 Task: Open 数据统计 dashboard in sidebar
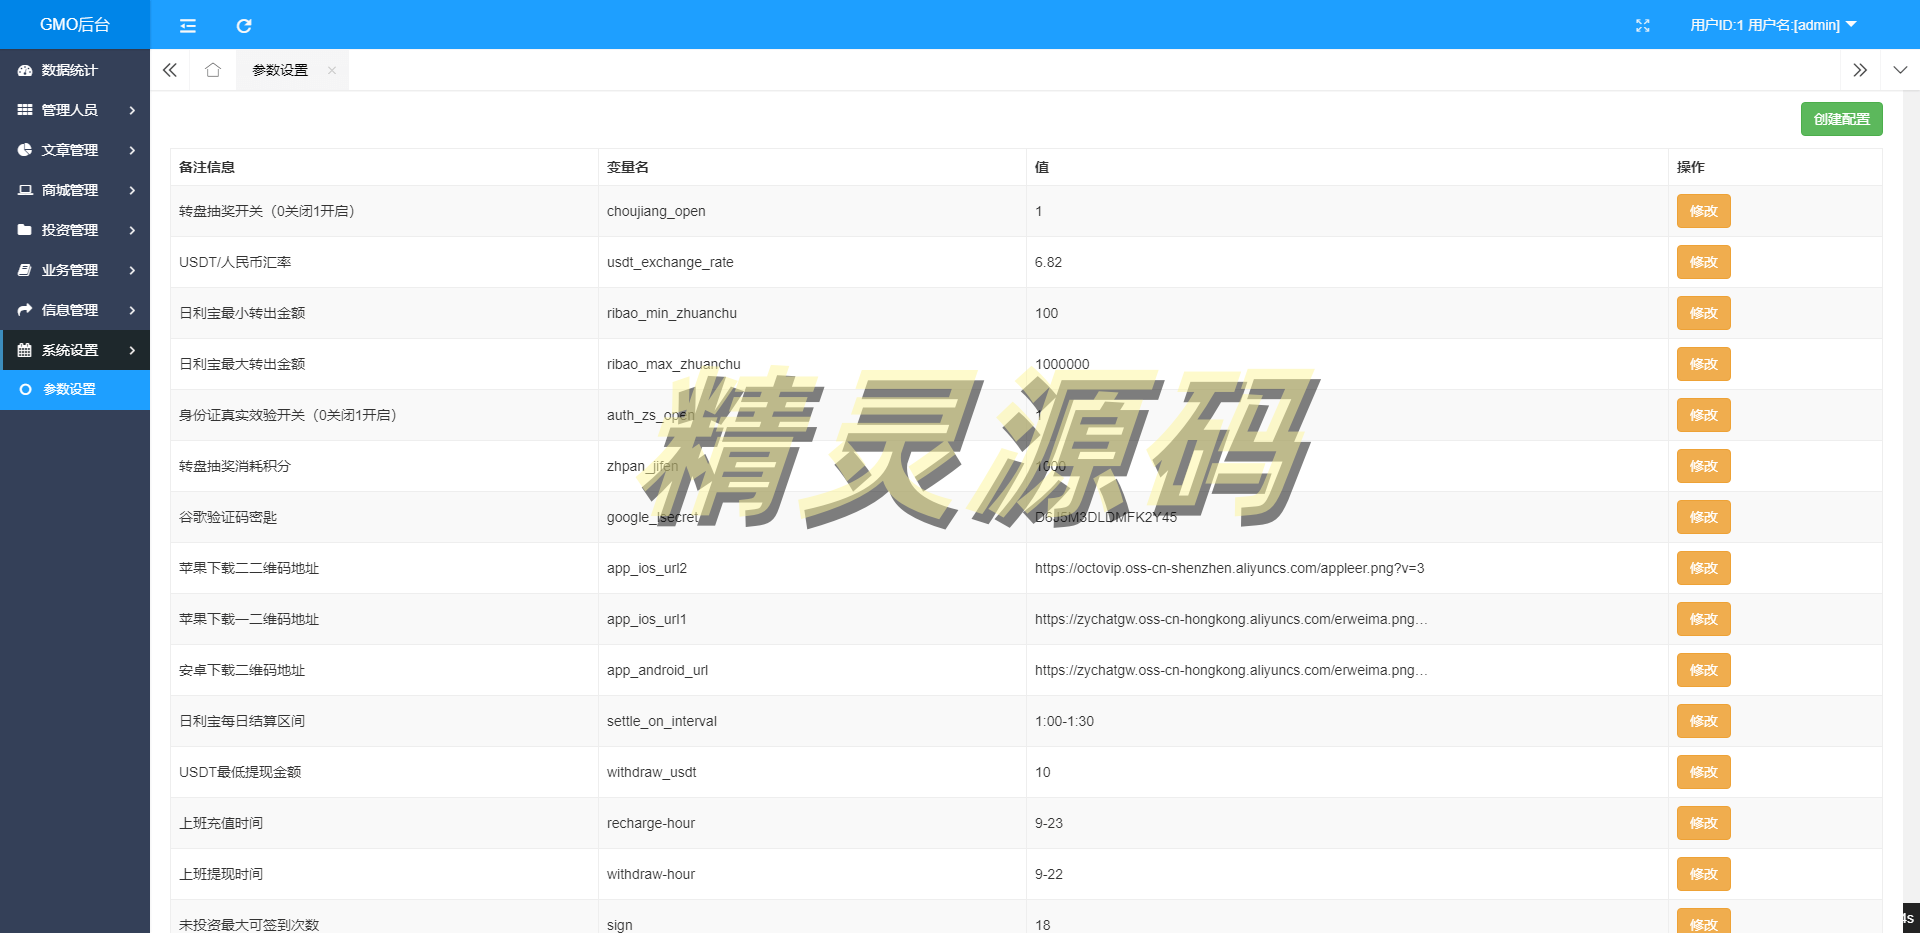point(70,70)
